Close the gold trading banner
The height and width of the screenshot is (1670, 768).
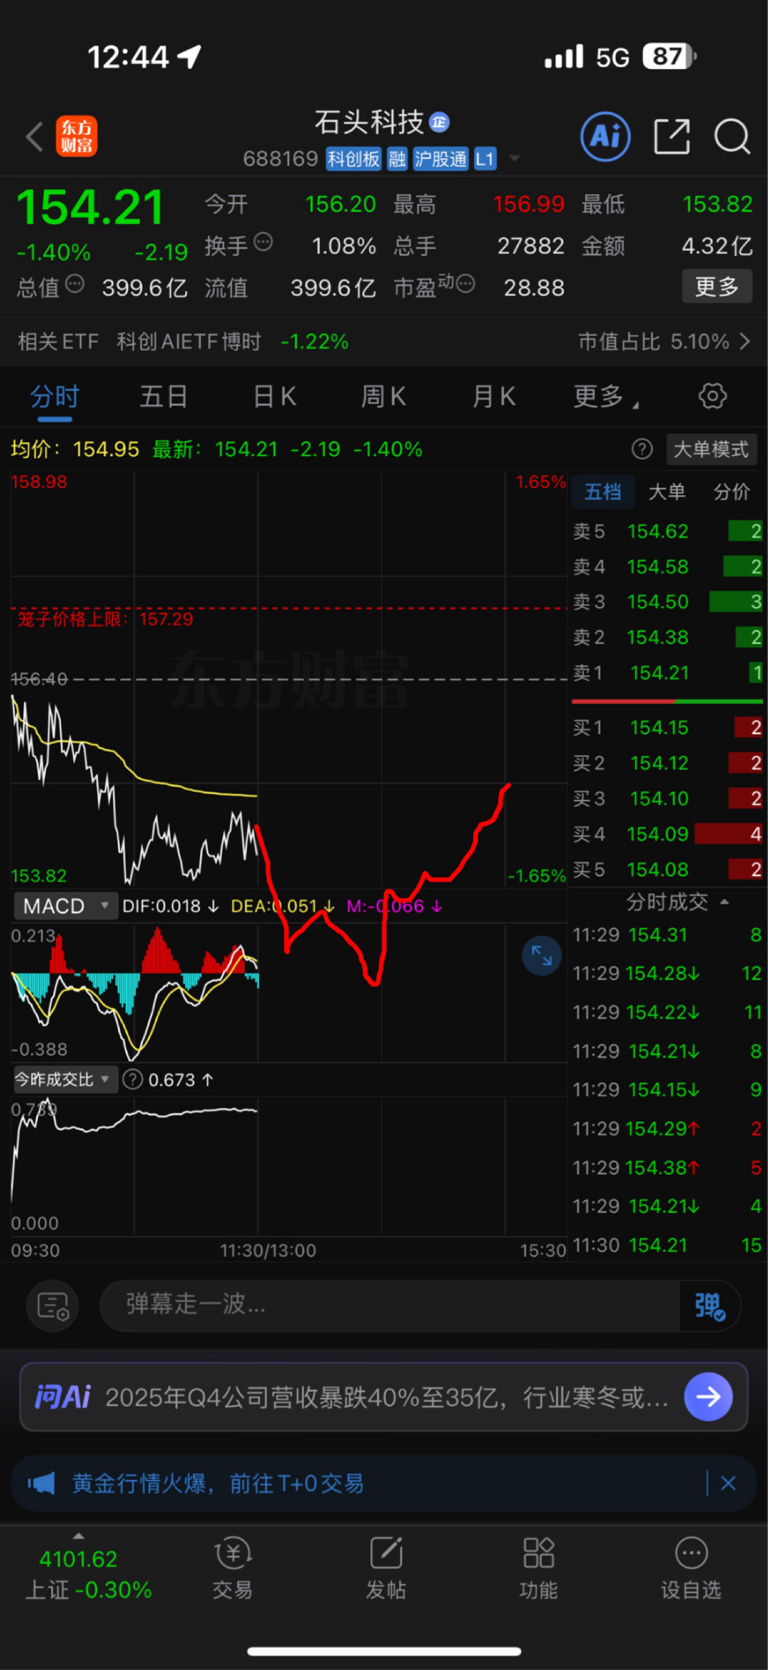click(728, 1483)
